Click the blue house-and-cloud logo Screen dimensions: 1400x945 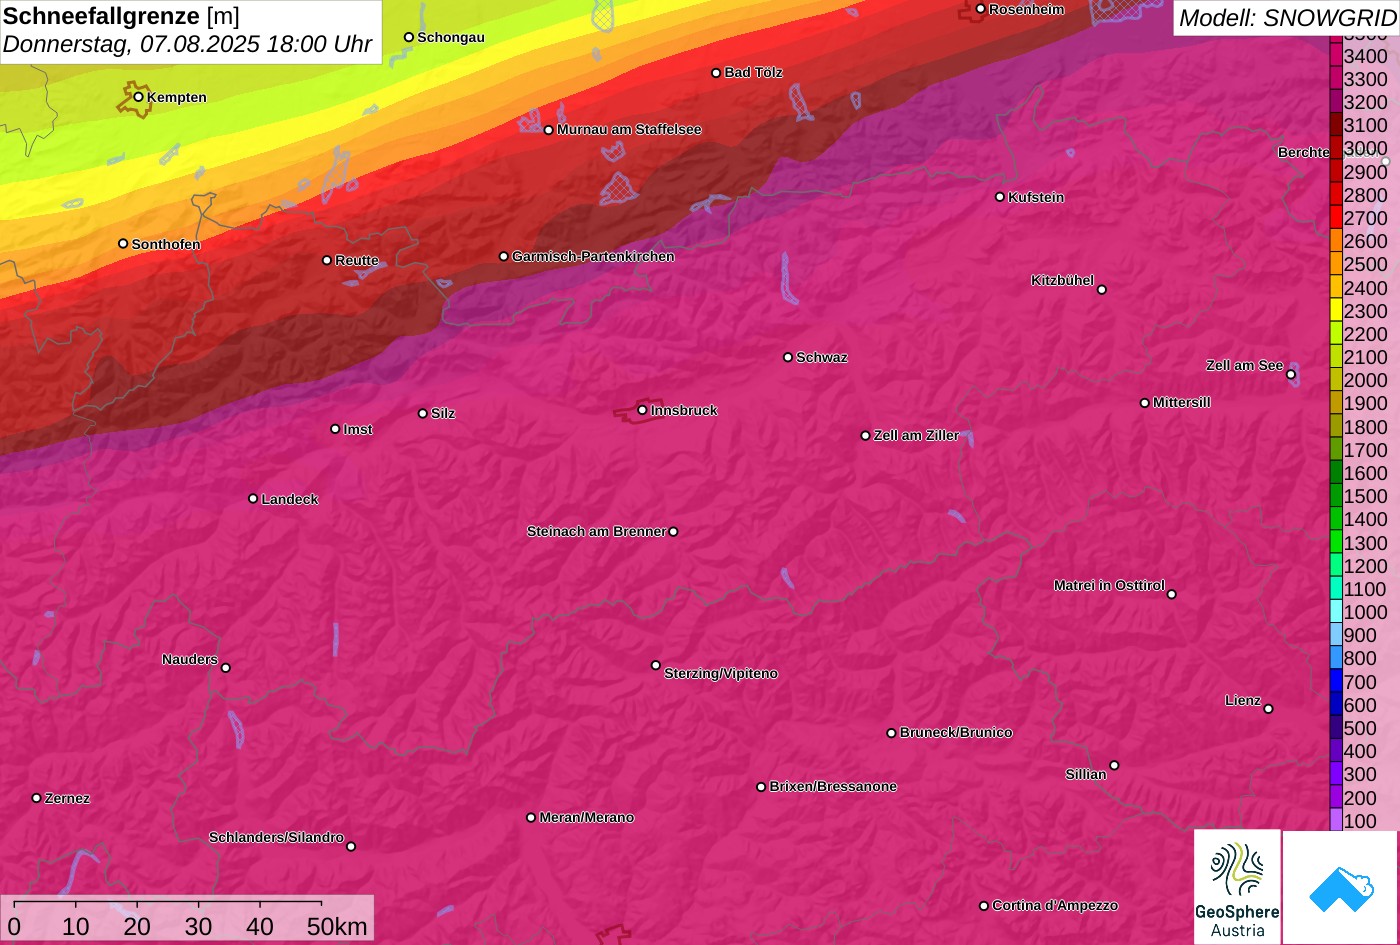click(x=1340, y=887)
